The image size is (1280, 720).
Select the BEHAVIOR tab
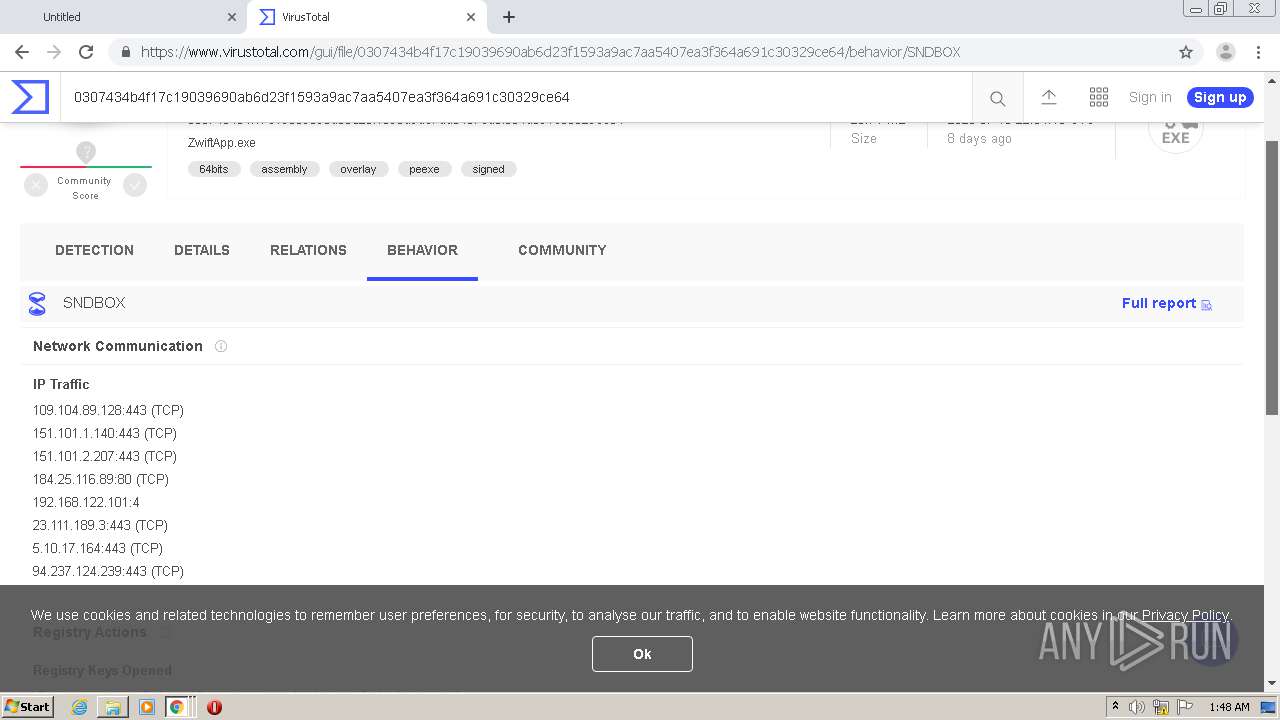pyautogui.click(x=422, y=250)
